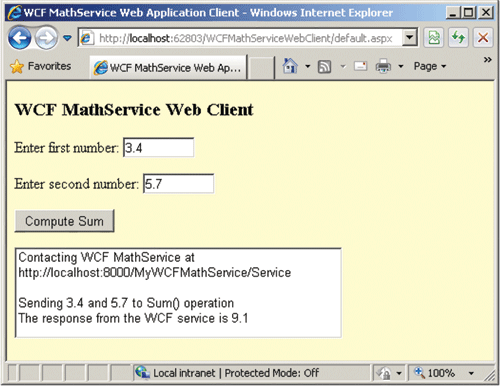Image resolution: width=500 pixels, height=386 pixels.
Task: Click the second number input field
Action: coord(179,183)
